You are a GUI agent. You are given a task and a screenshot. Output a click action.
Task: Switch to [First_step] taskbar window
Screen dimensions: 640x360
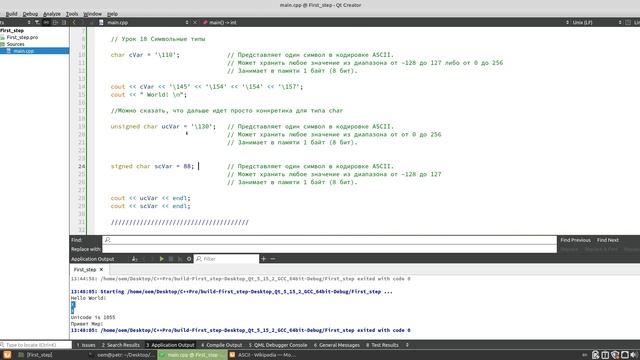pyautogui.click(x=36, y=355)
